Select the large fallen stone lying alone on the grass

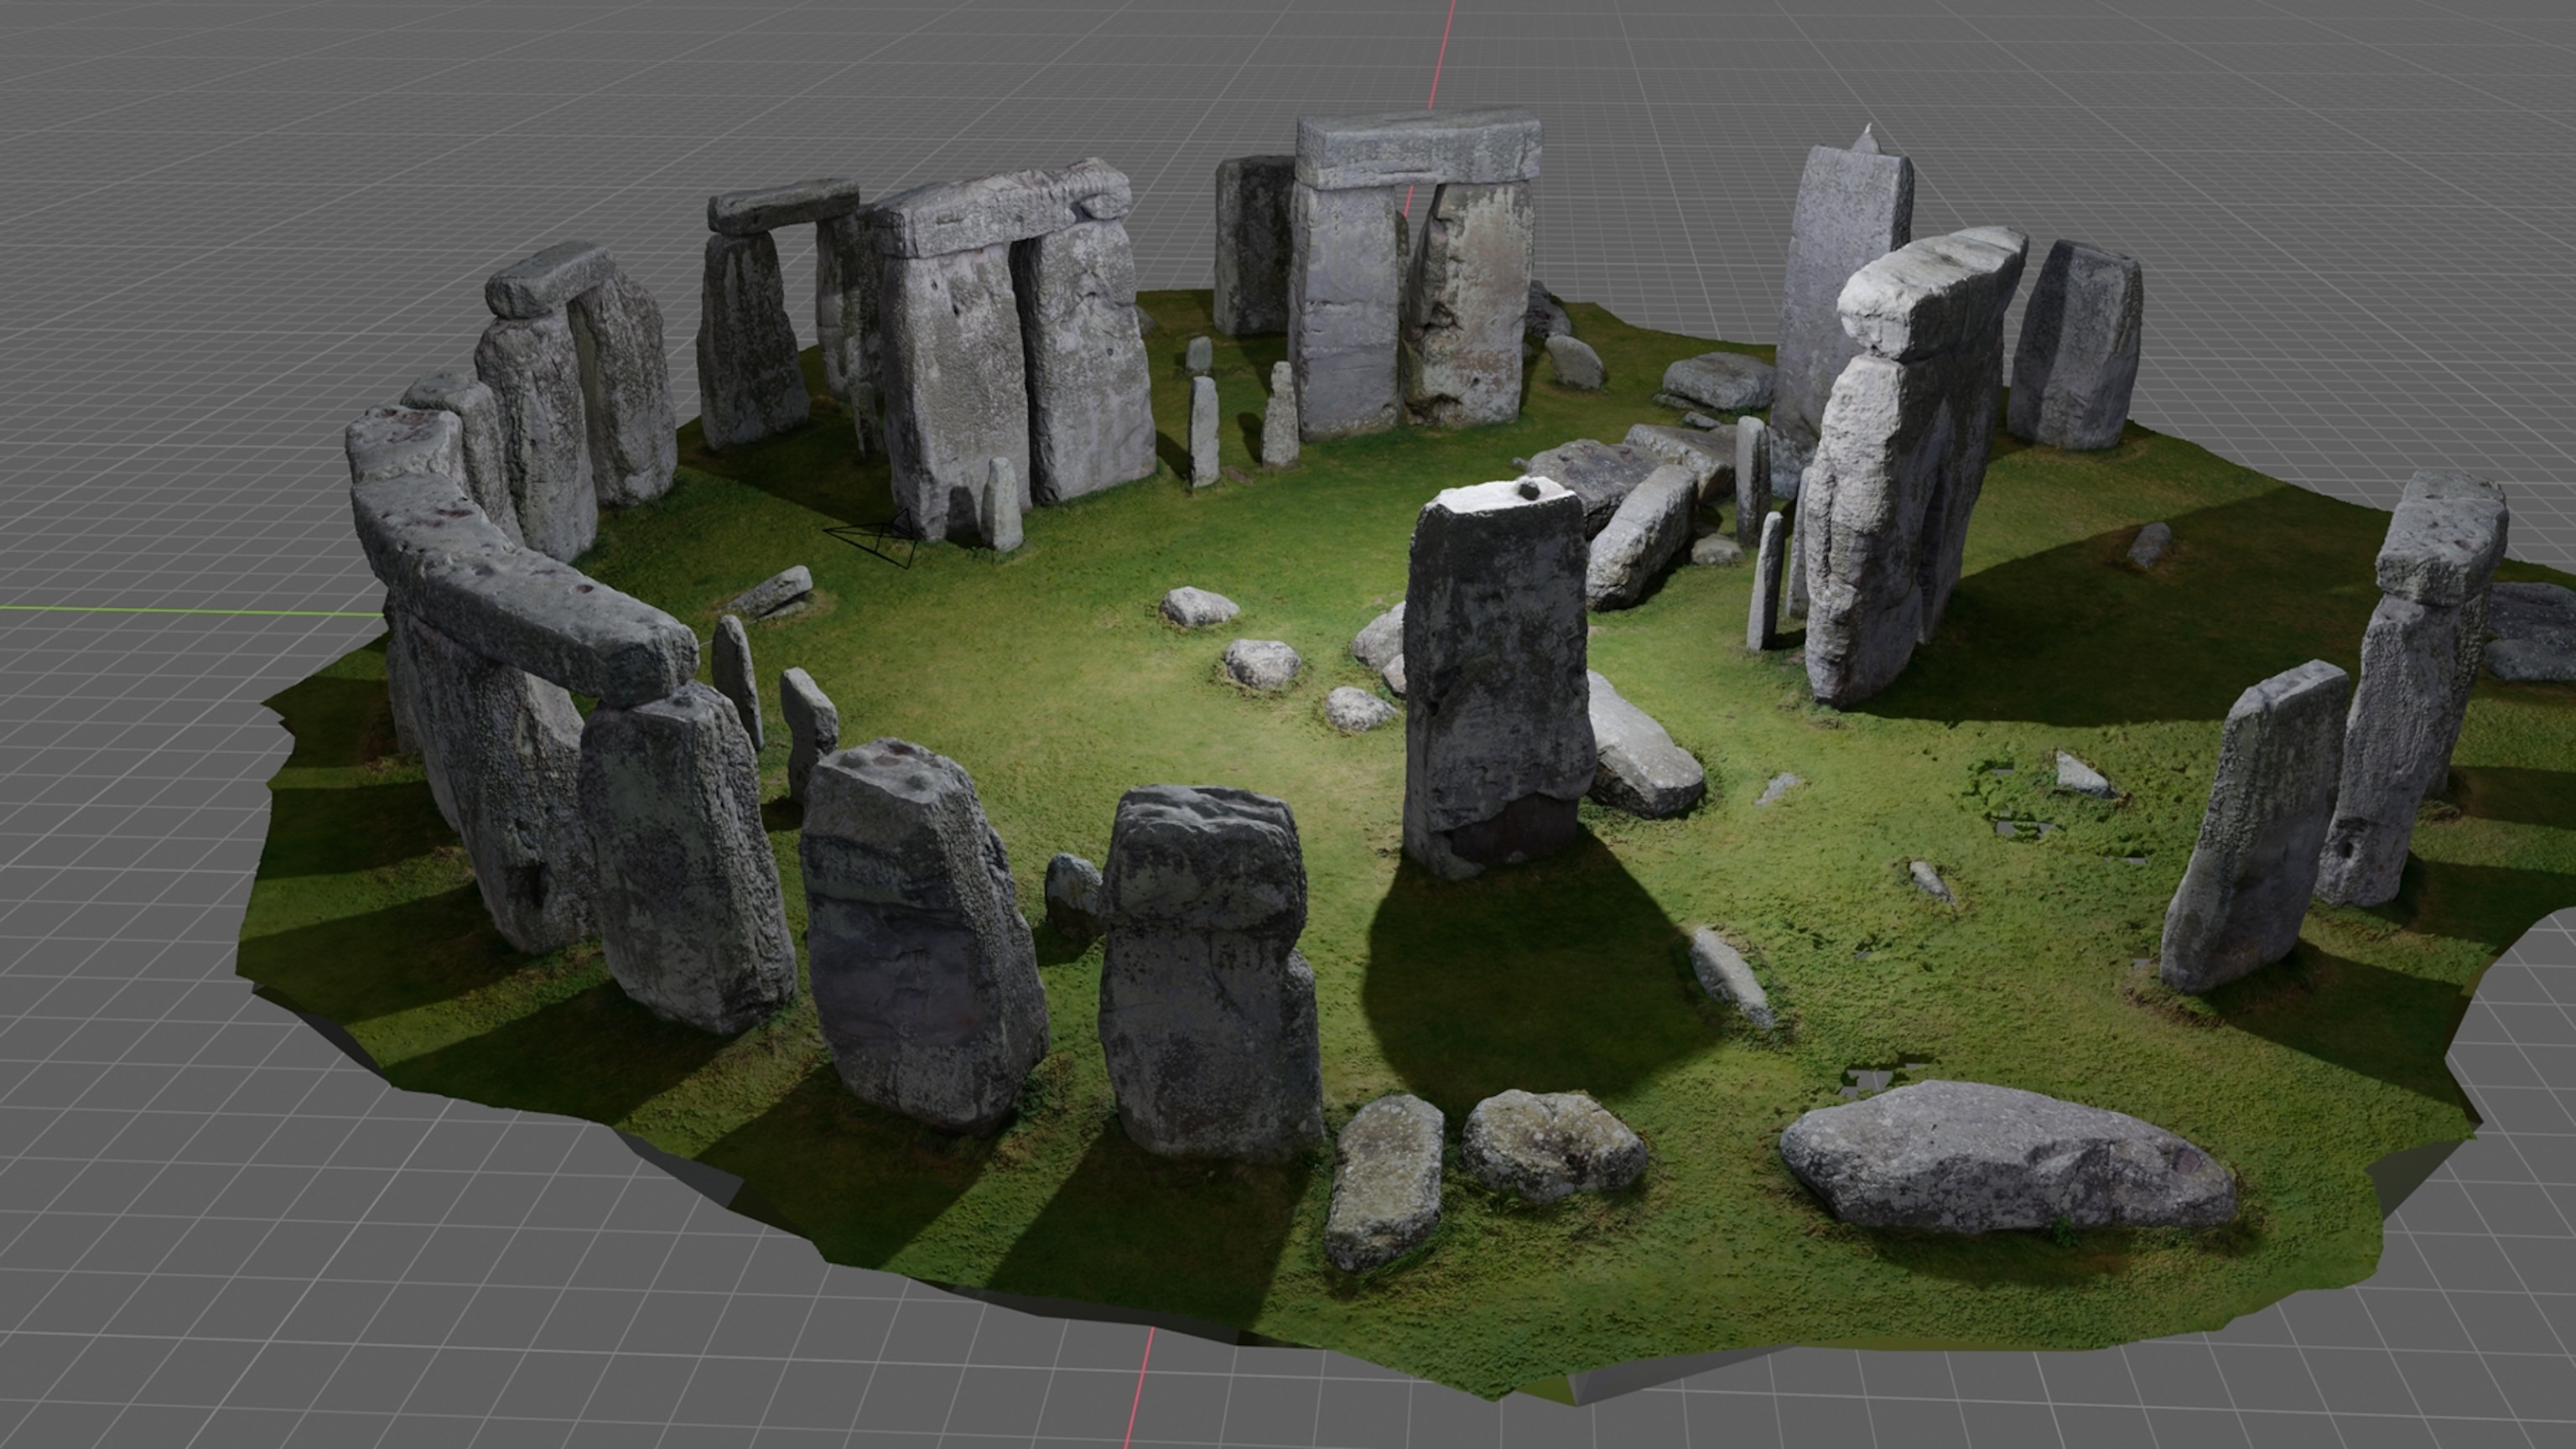2007,1157
